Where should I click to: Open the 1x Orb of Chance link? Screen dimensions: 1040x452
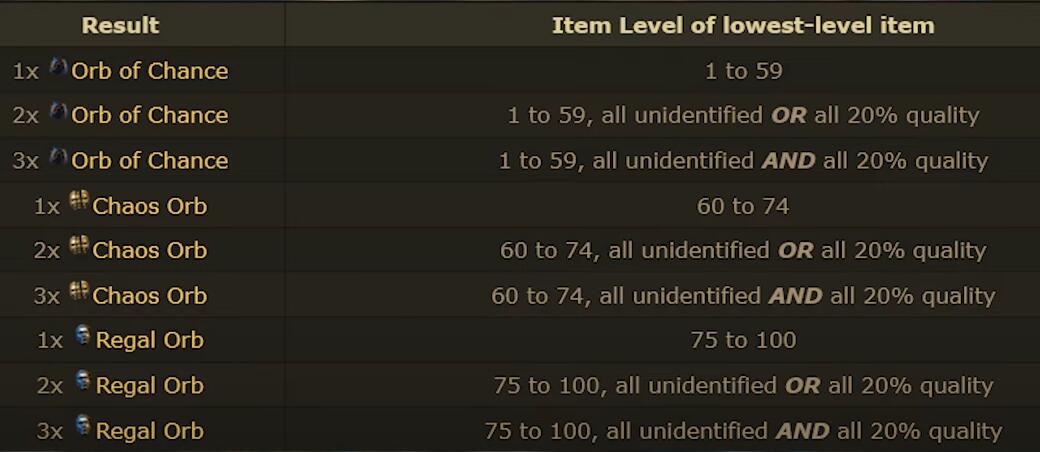tap(149, 70)
